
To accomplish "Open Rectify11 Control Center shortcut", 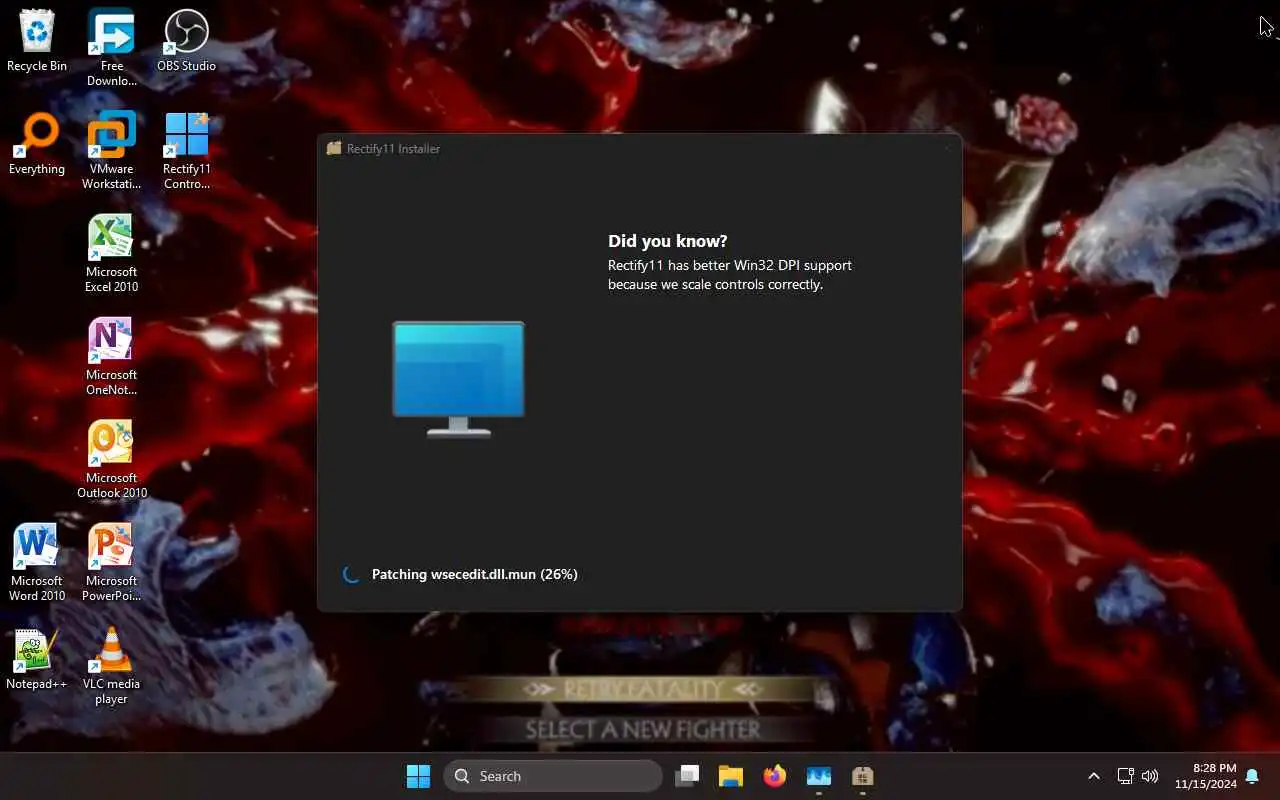I will point(186,150).
